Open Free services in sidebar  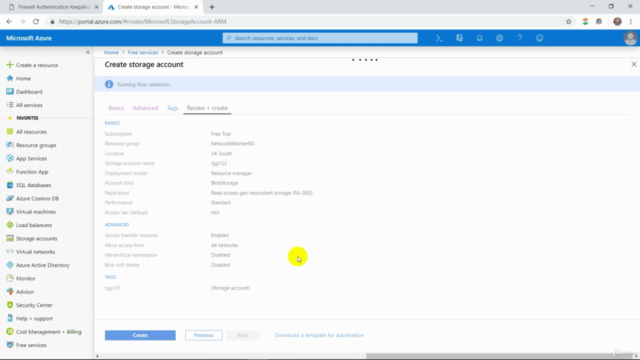[31, 345]
